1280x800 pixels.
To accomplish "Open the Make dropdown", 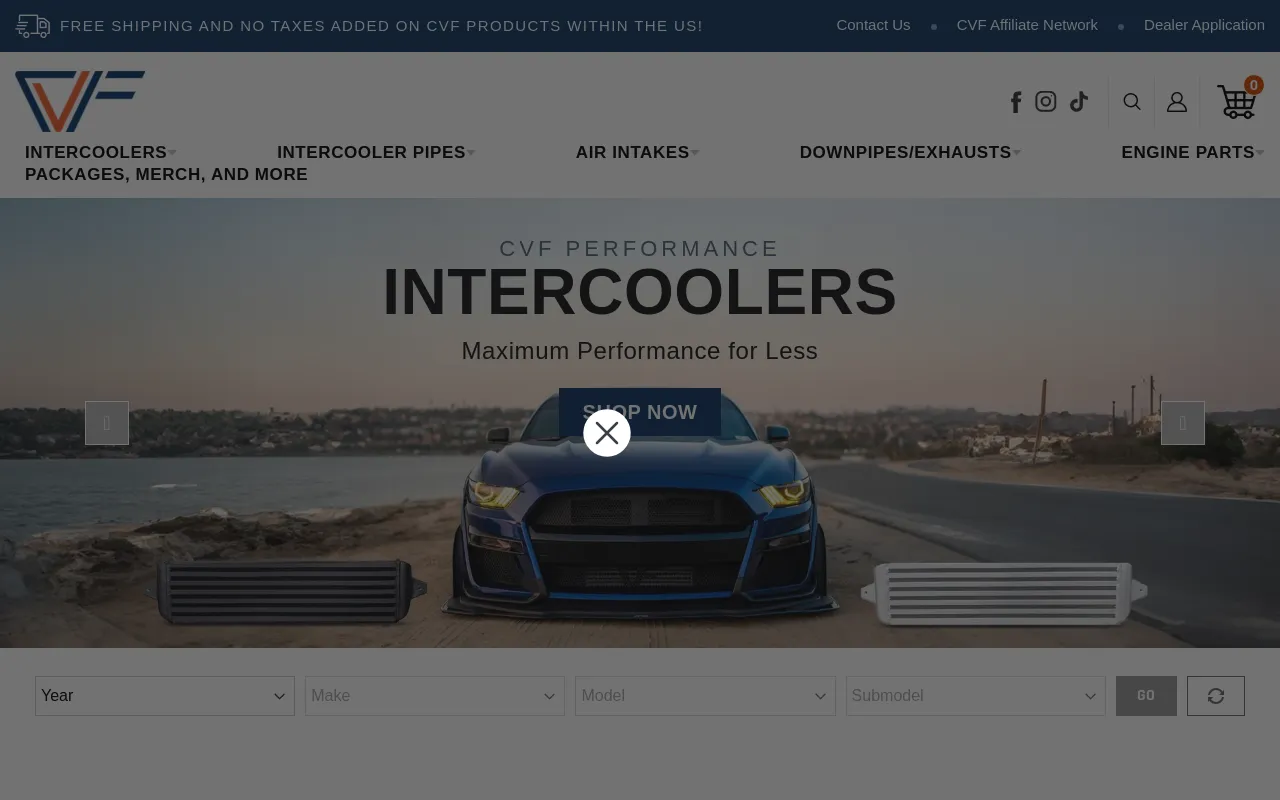I will 435,695.
